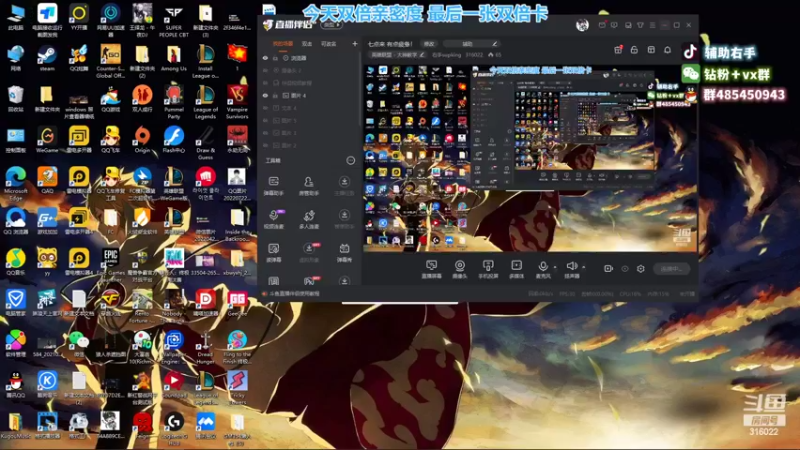Open the Among Us desktop icon
Image resolution: width=800 pixels, height=450 pixels.
(x=173, y=59)
